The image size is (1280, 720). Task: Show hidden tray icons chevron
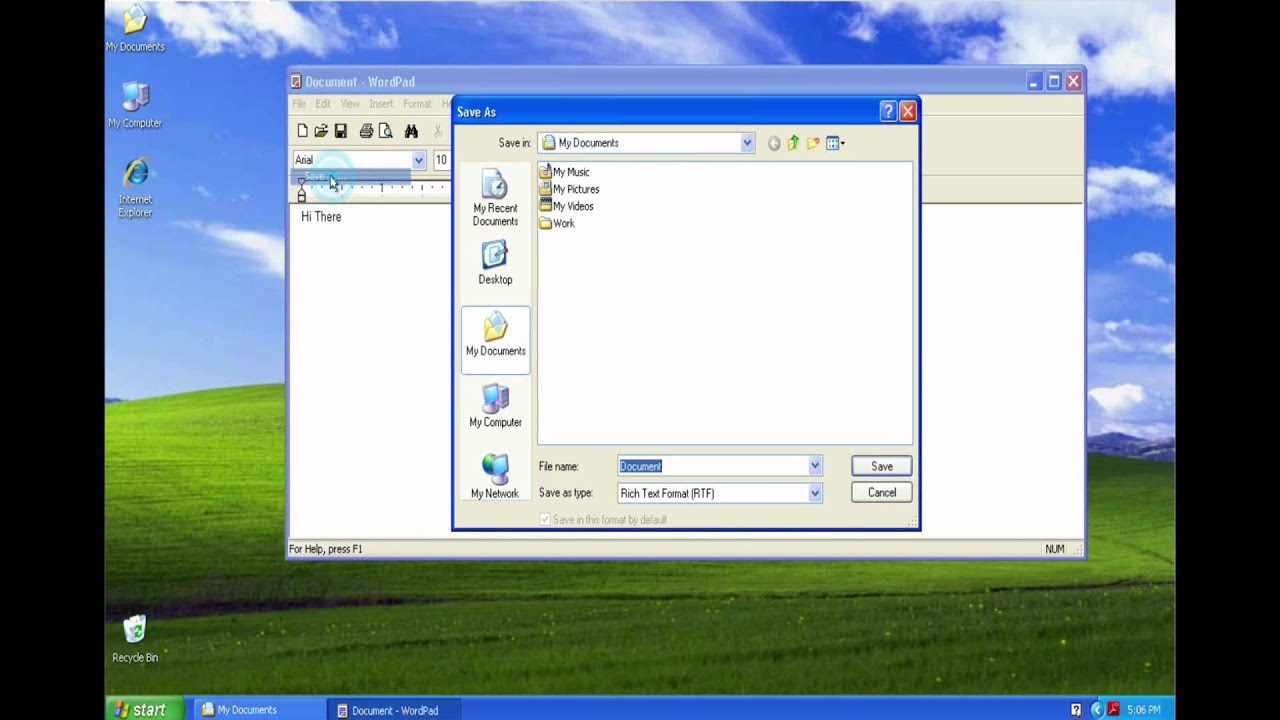(x=1096, y=710)
